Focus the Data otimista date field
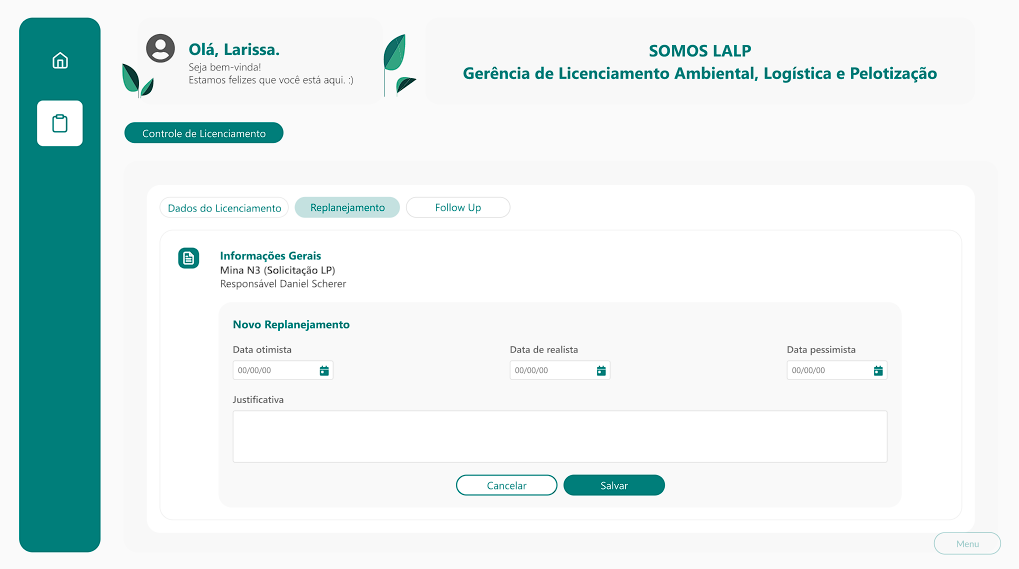The width and height of the screenshot is (1019, 569). pyautogui.click(x=283, y=370)
